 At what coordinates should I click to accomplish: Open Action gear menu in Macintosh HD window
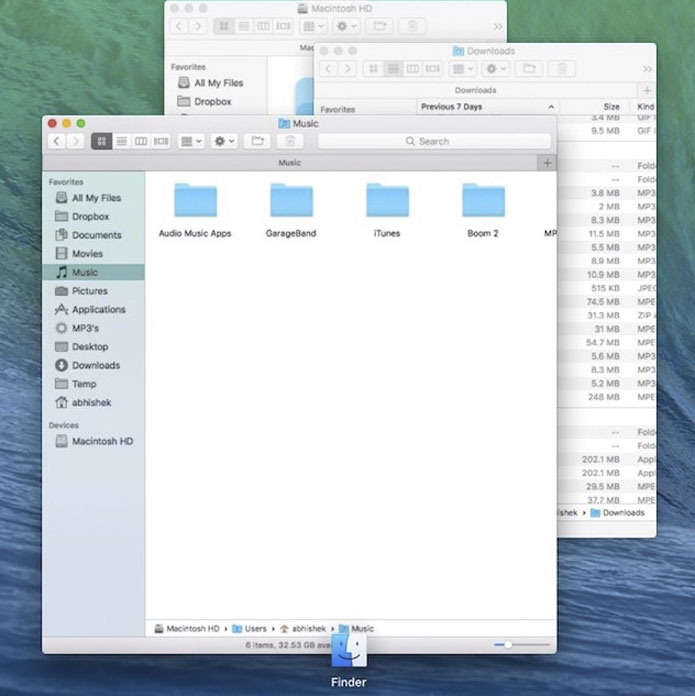click(x=347, y=26)
